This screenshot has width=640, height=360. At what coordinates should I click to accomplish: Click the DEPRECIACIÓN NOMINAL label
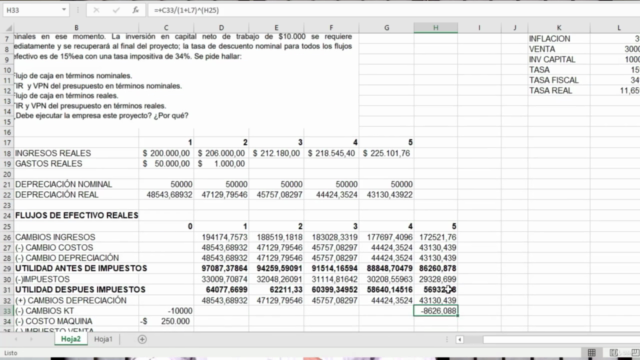point(64,184)
